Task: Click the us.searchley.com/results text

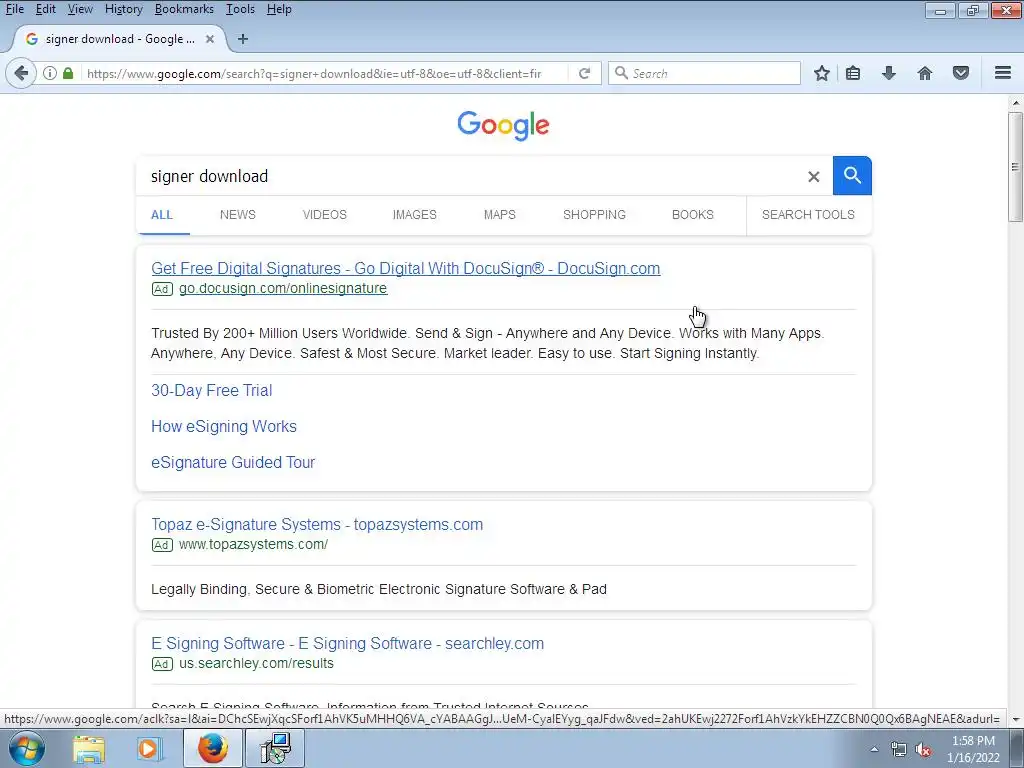Action: 256,663
